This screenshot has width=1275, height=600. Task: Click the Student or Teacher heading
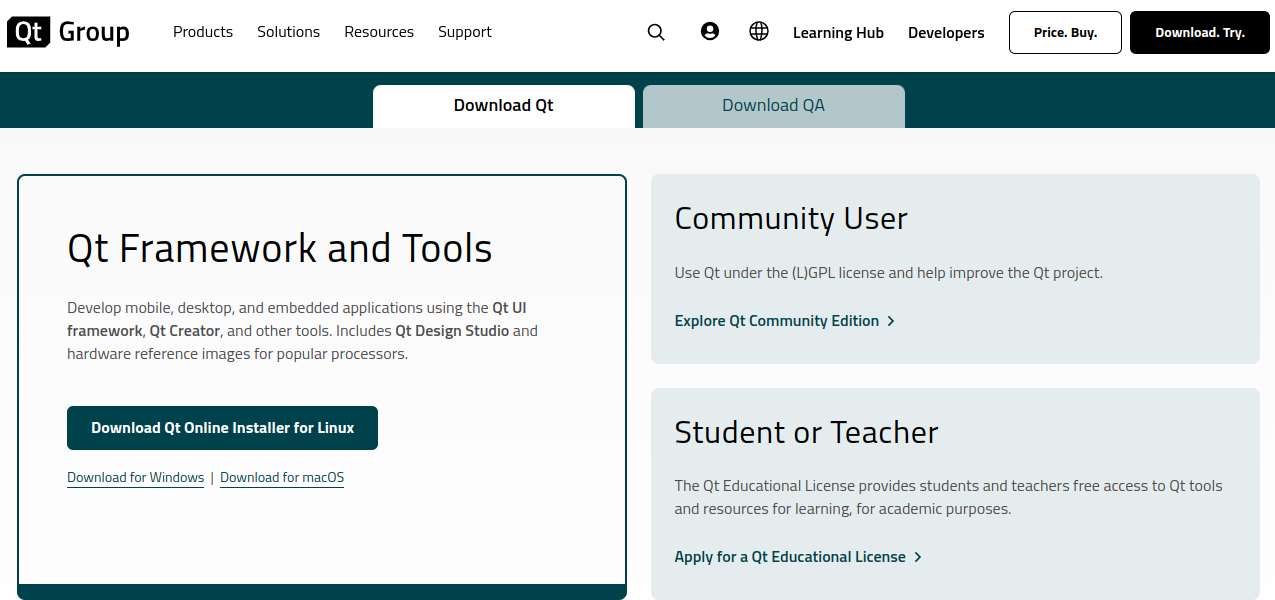[x=806, y=432]
